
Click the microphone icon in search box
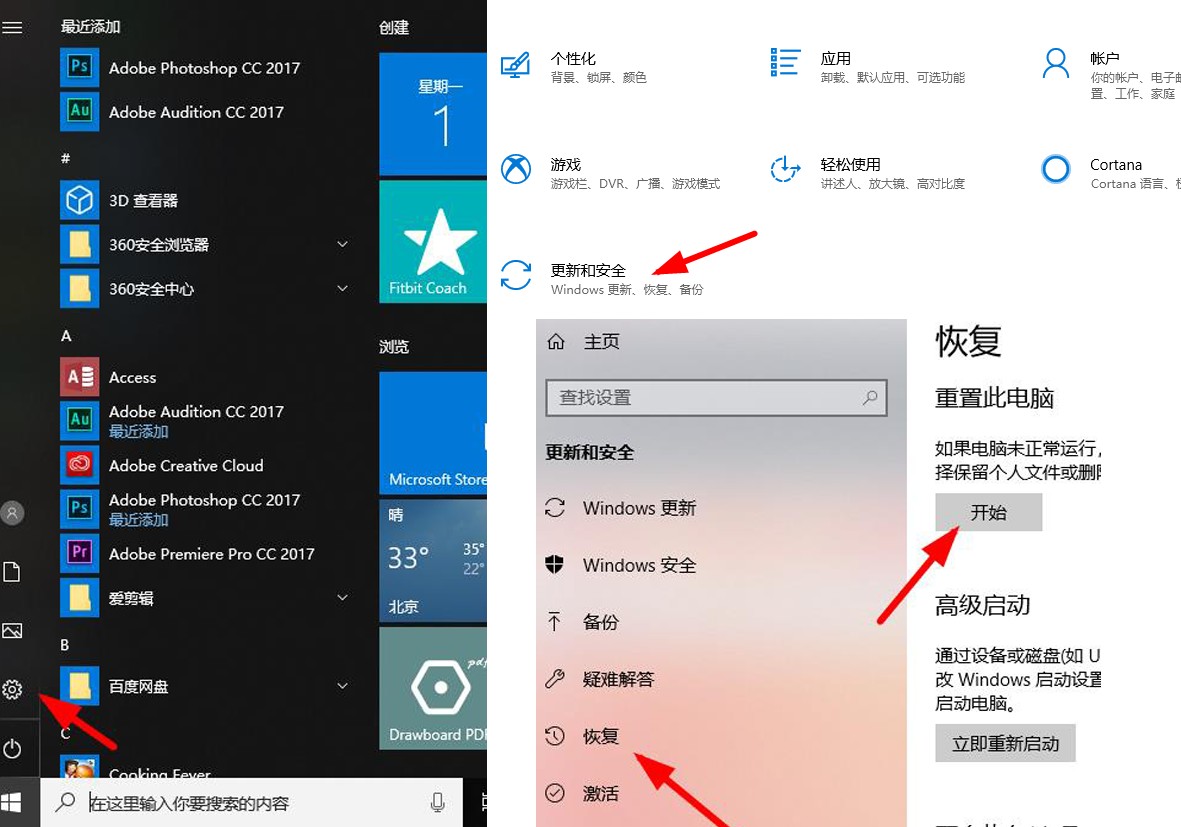tap(438, 803)
